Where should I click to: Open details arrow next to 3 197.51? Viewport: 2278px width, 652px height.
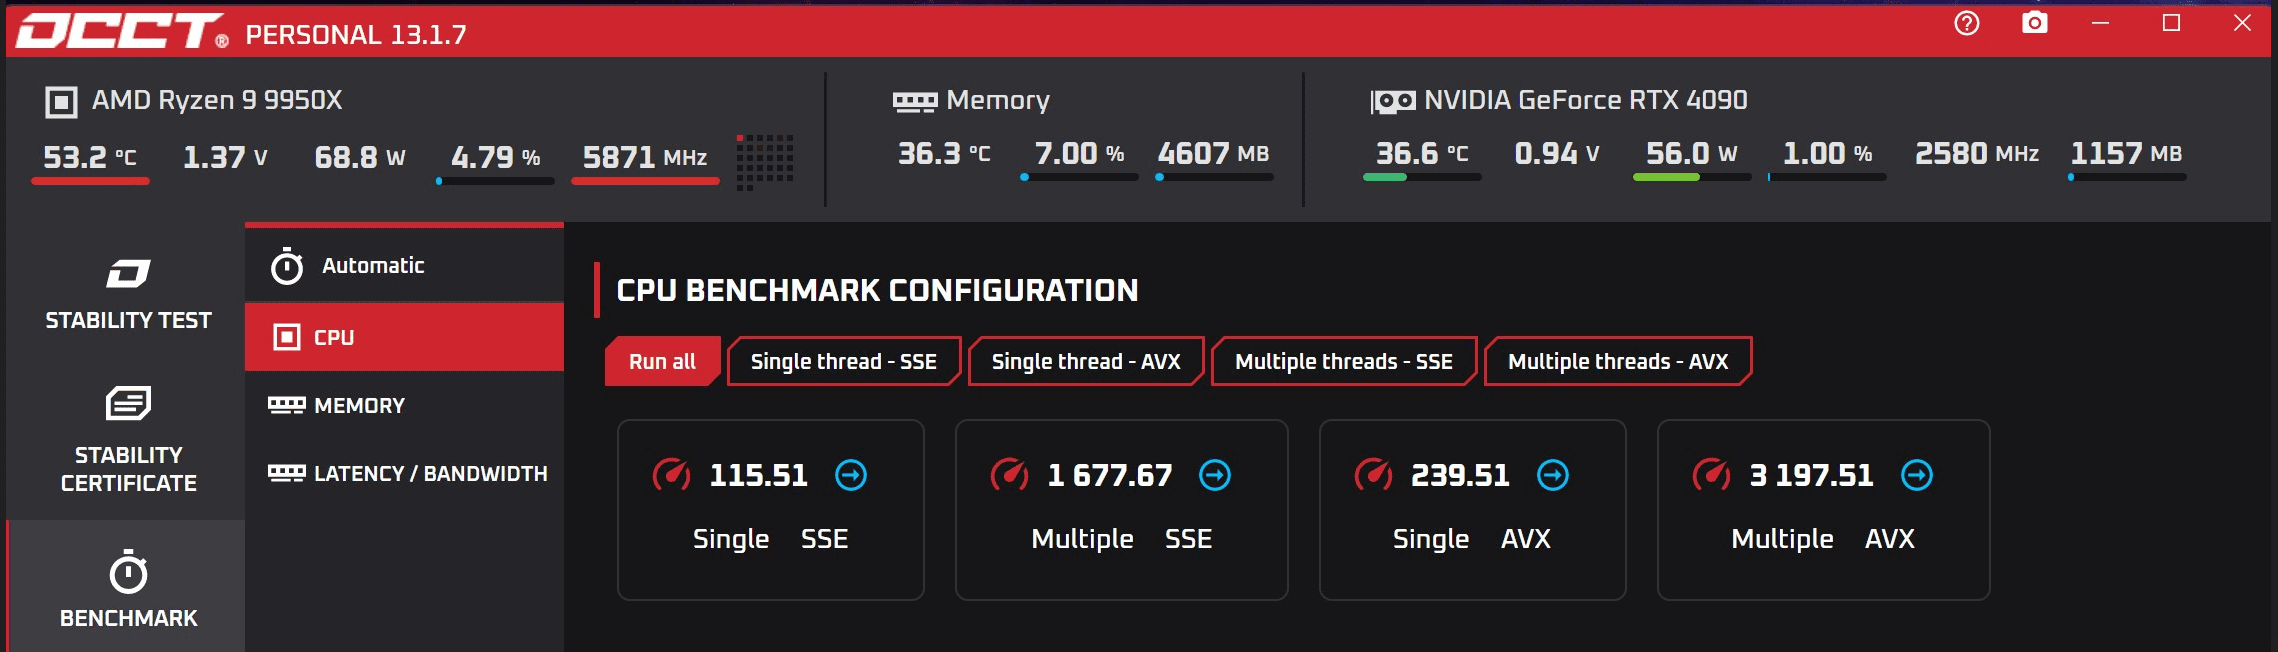coord(1917,475)
